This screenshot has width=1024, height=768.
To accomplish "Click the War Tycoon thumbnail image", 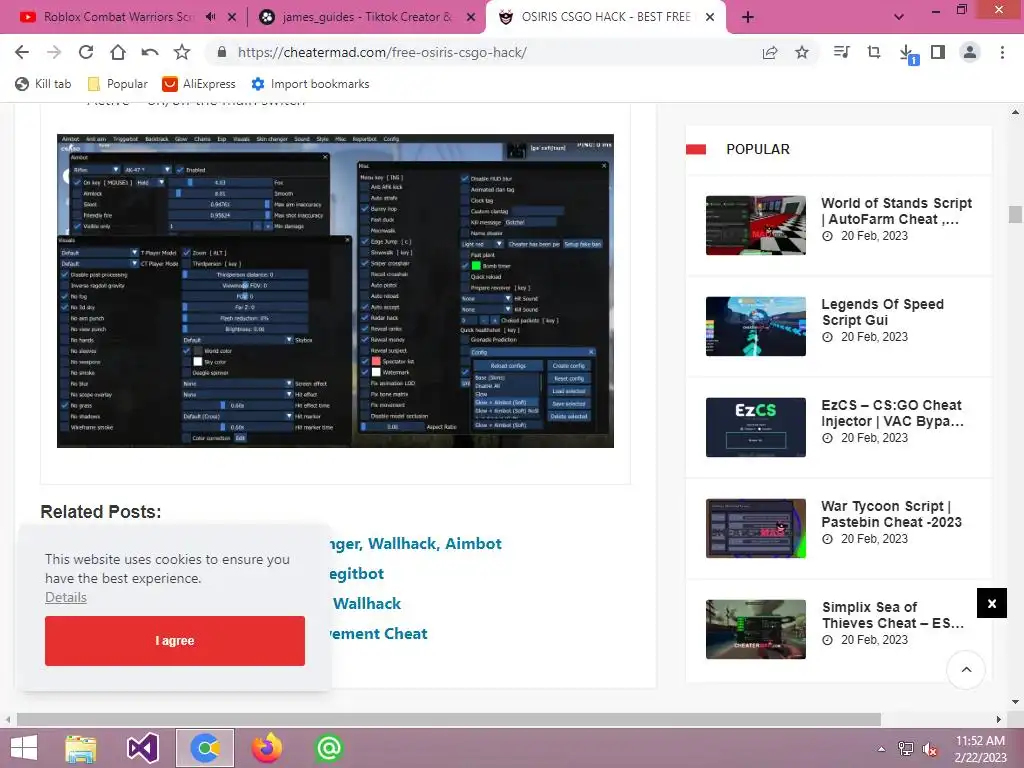I will [x=756, y=528].
